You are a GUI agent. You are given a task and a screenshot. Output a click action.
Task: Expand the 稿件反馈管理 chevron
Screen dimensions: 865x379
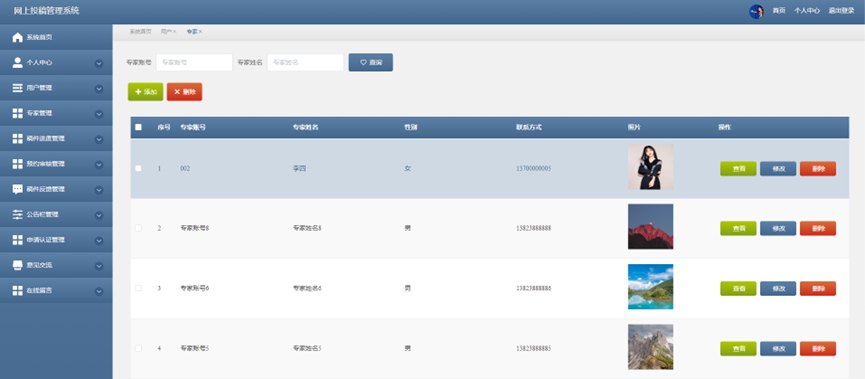pos(99,190)
